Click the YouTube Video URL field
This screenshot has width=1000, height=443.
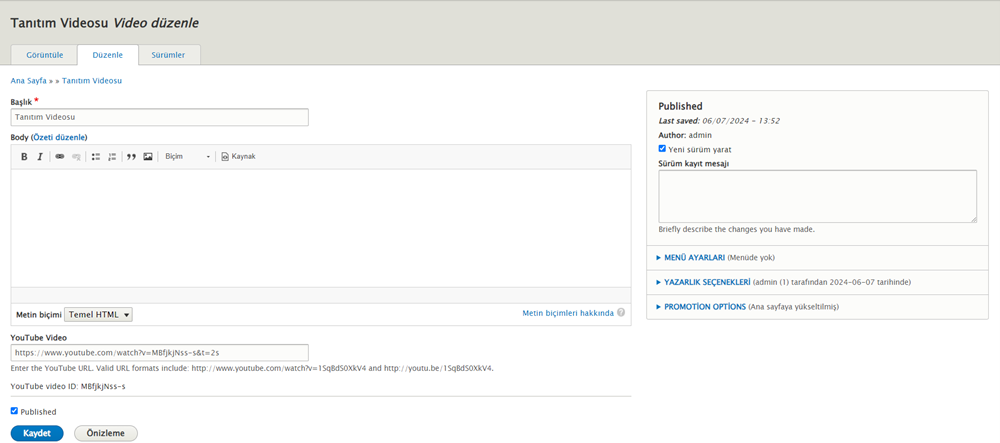159,352
